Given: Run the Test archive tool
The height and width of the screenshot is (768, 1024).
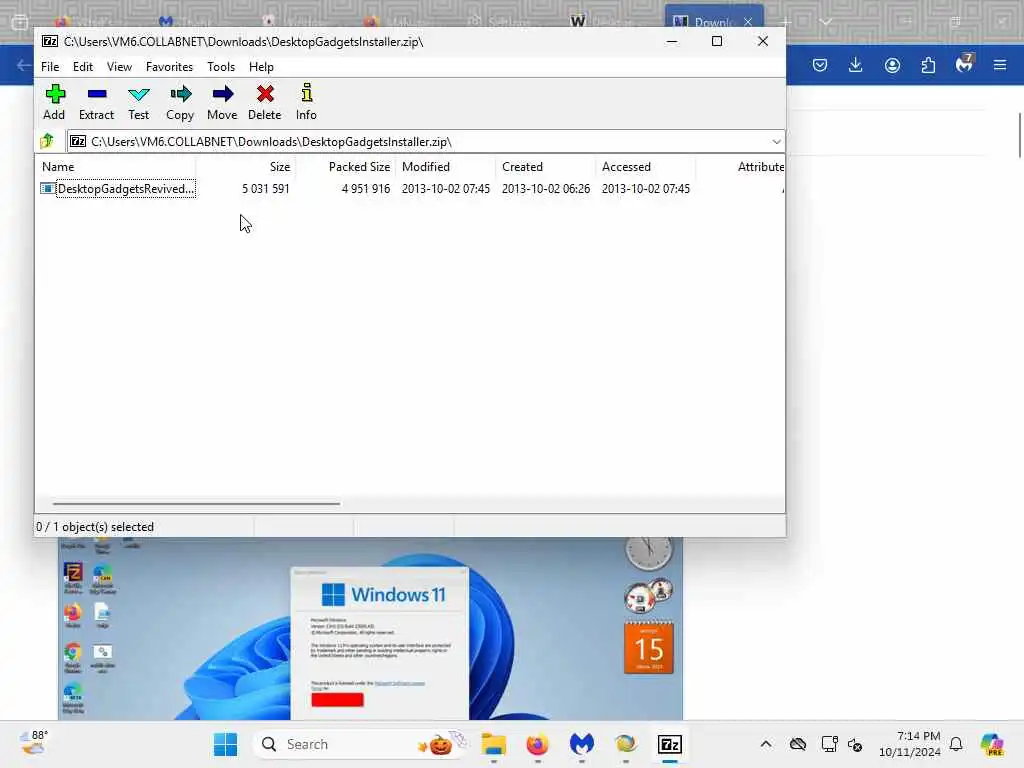Looking at the screenshot, I should click(138, 103).
